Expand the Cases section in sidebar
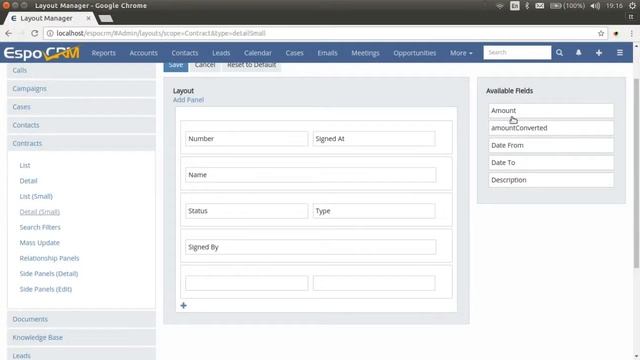Screen dimensions: 640x360 click(81, 107)
